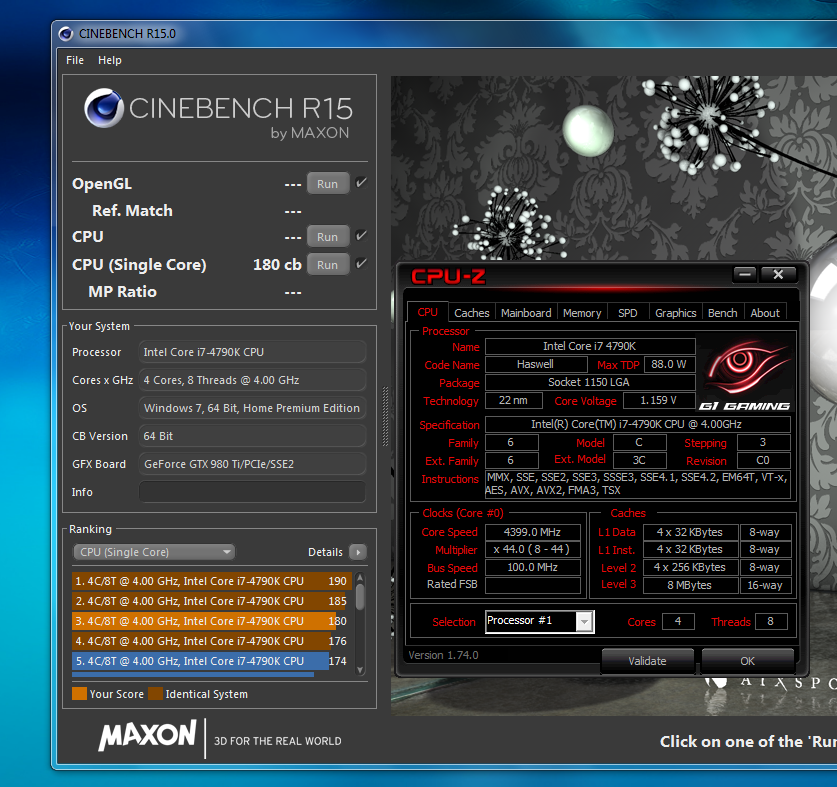The image size is (837, 787).
Task: Click the G1 Gaming eye logo in CPU-Z
Action: click(745, 375)
